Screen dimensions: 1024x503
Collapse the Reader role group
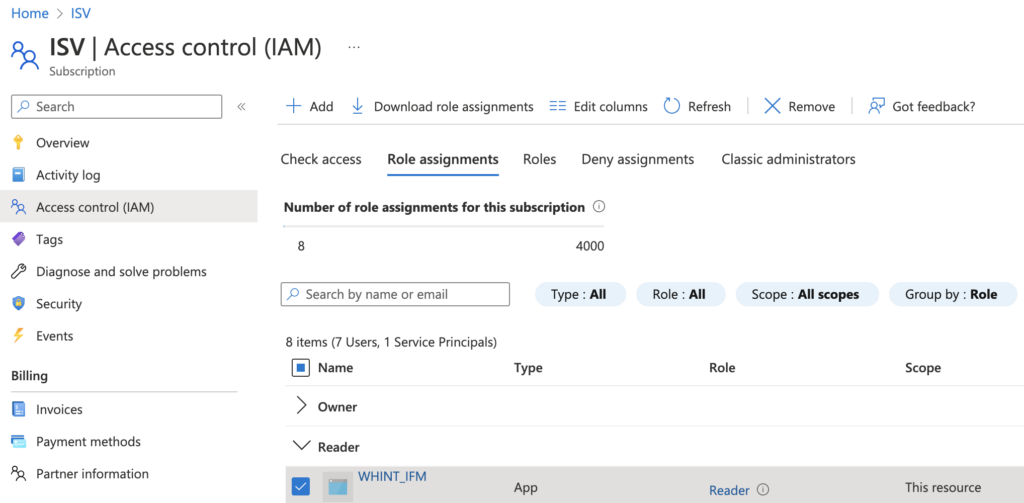[301, 446]
